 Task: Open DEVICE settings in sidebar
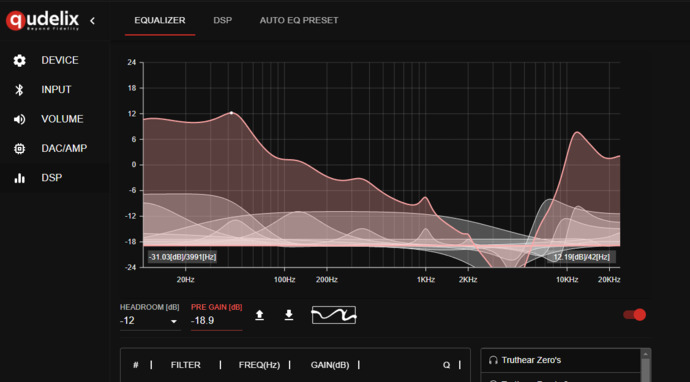55,60
